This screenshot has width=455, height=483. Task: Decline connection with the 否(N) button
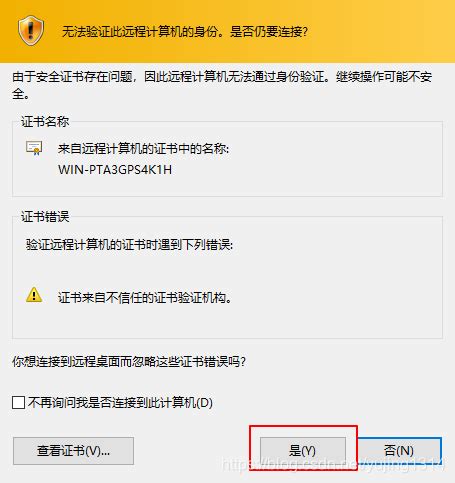coord(399,451)
